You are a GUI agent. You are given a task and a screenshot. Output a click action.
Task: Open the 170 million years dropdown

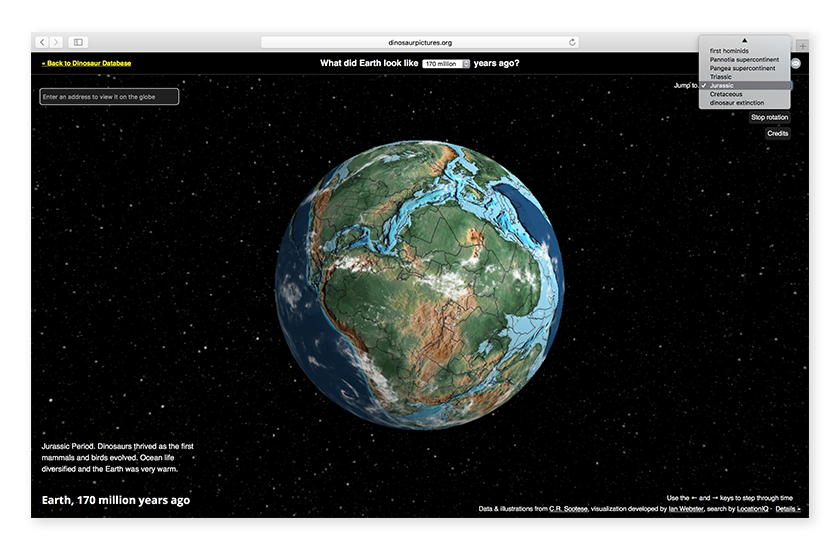click(x=446, y=64)
